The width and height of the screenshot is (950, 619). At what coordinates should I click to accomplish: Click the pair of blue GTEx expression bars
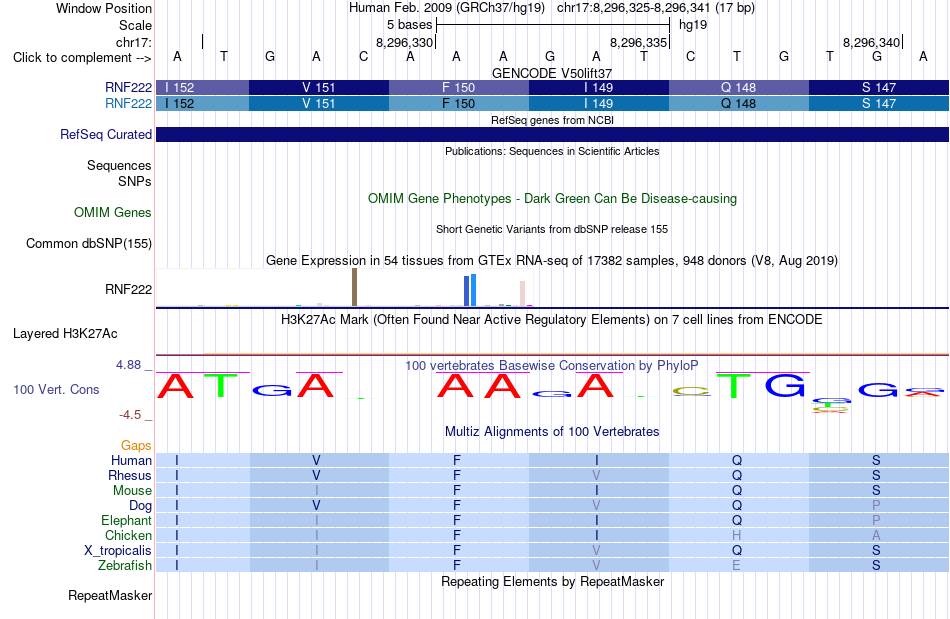pos(470,290)
